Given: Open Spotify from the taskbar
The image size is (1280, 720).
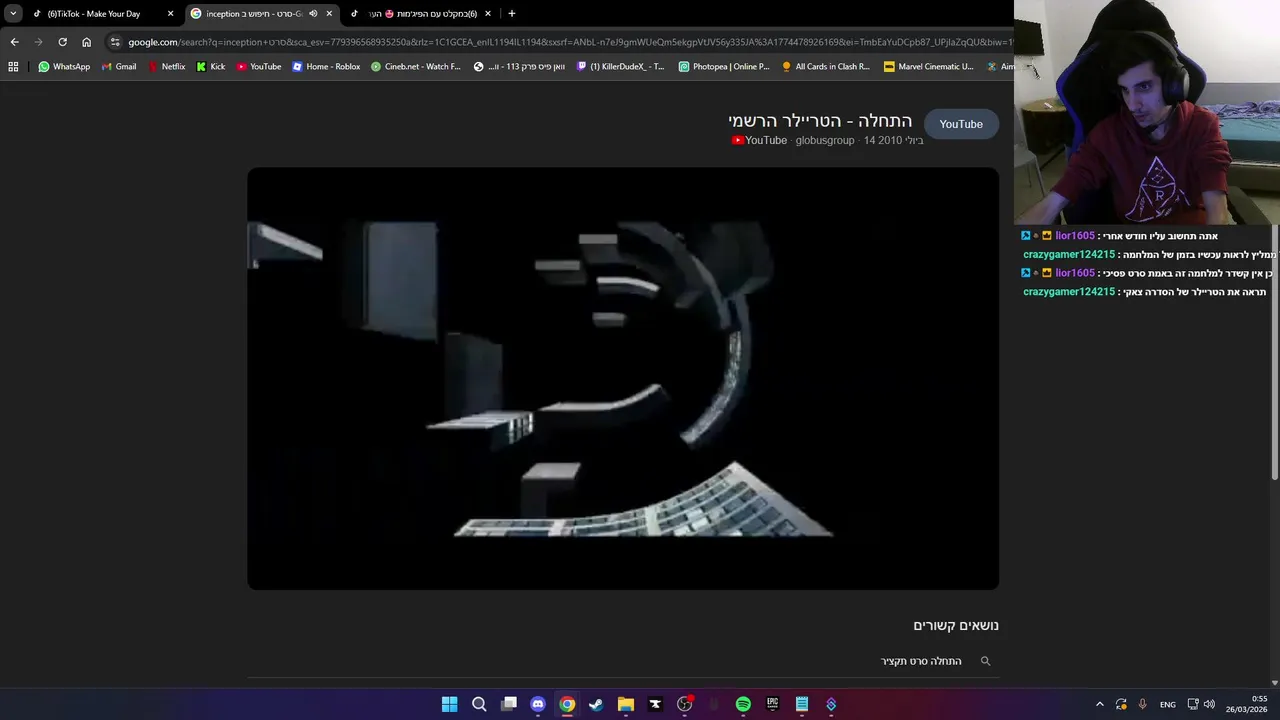Looking at the screenshot, I should point(743,704).
